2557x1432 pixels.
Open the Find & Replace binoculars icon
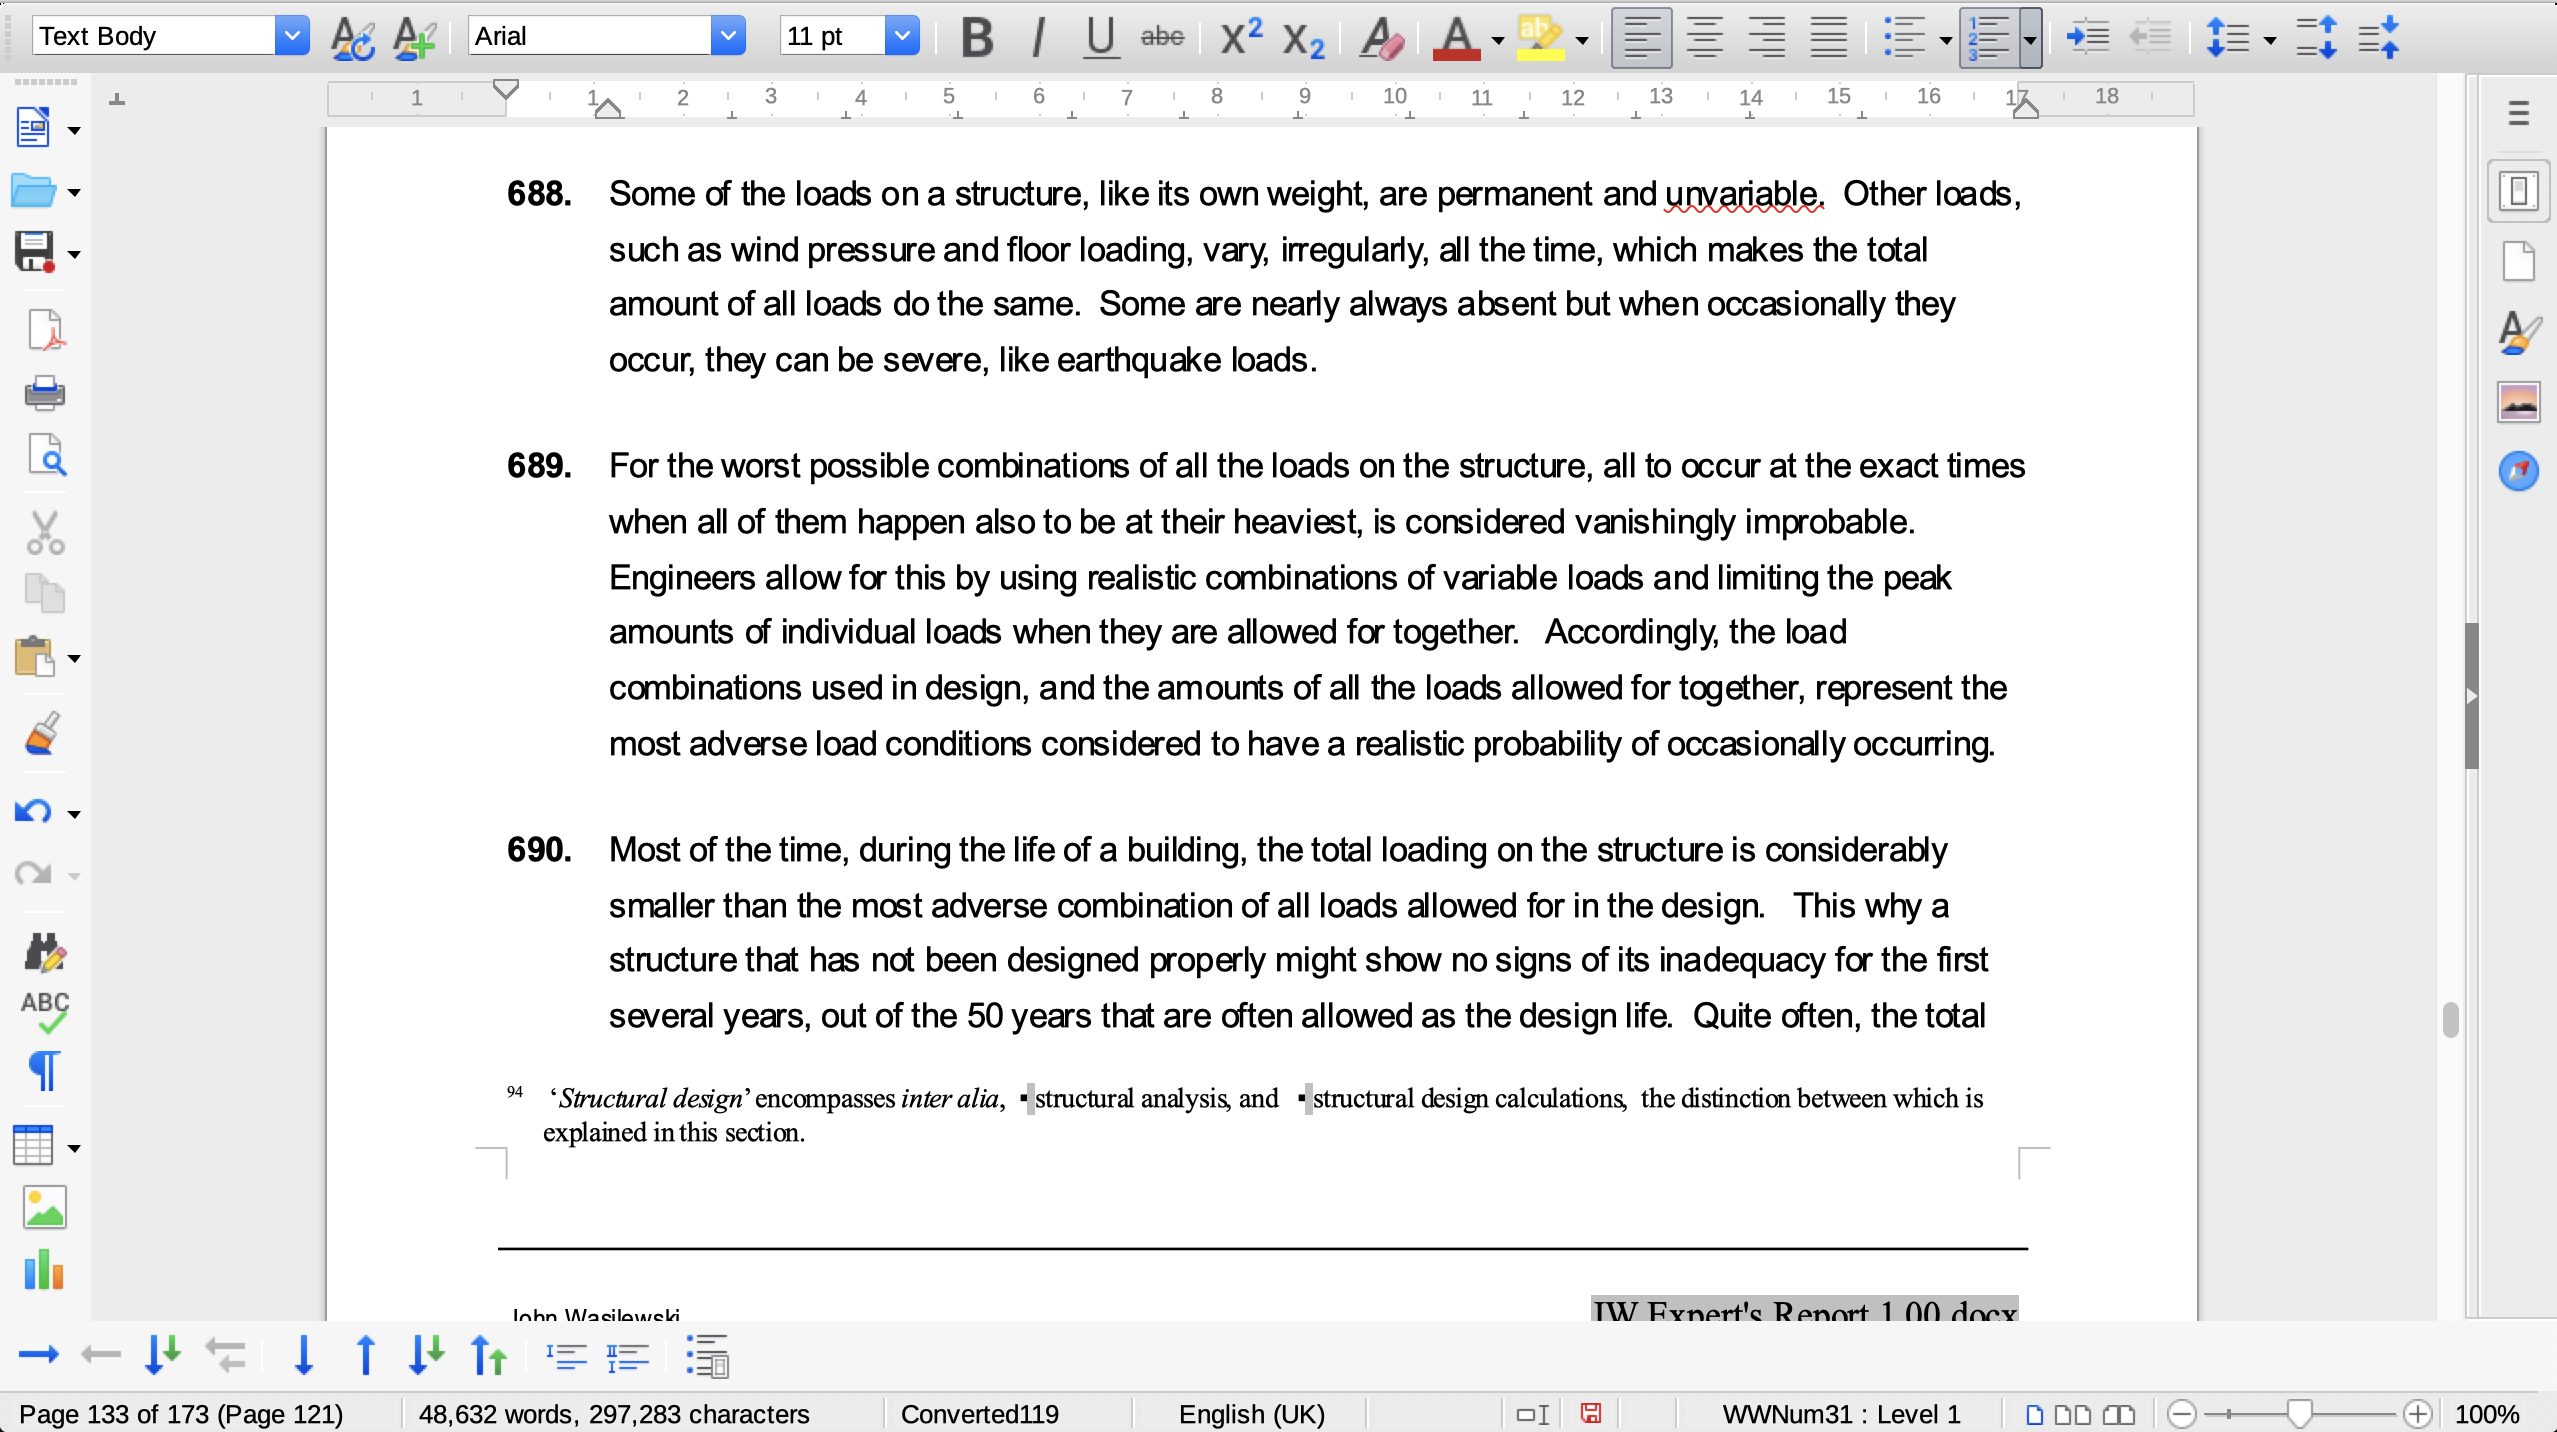(x=44, y=953)
